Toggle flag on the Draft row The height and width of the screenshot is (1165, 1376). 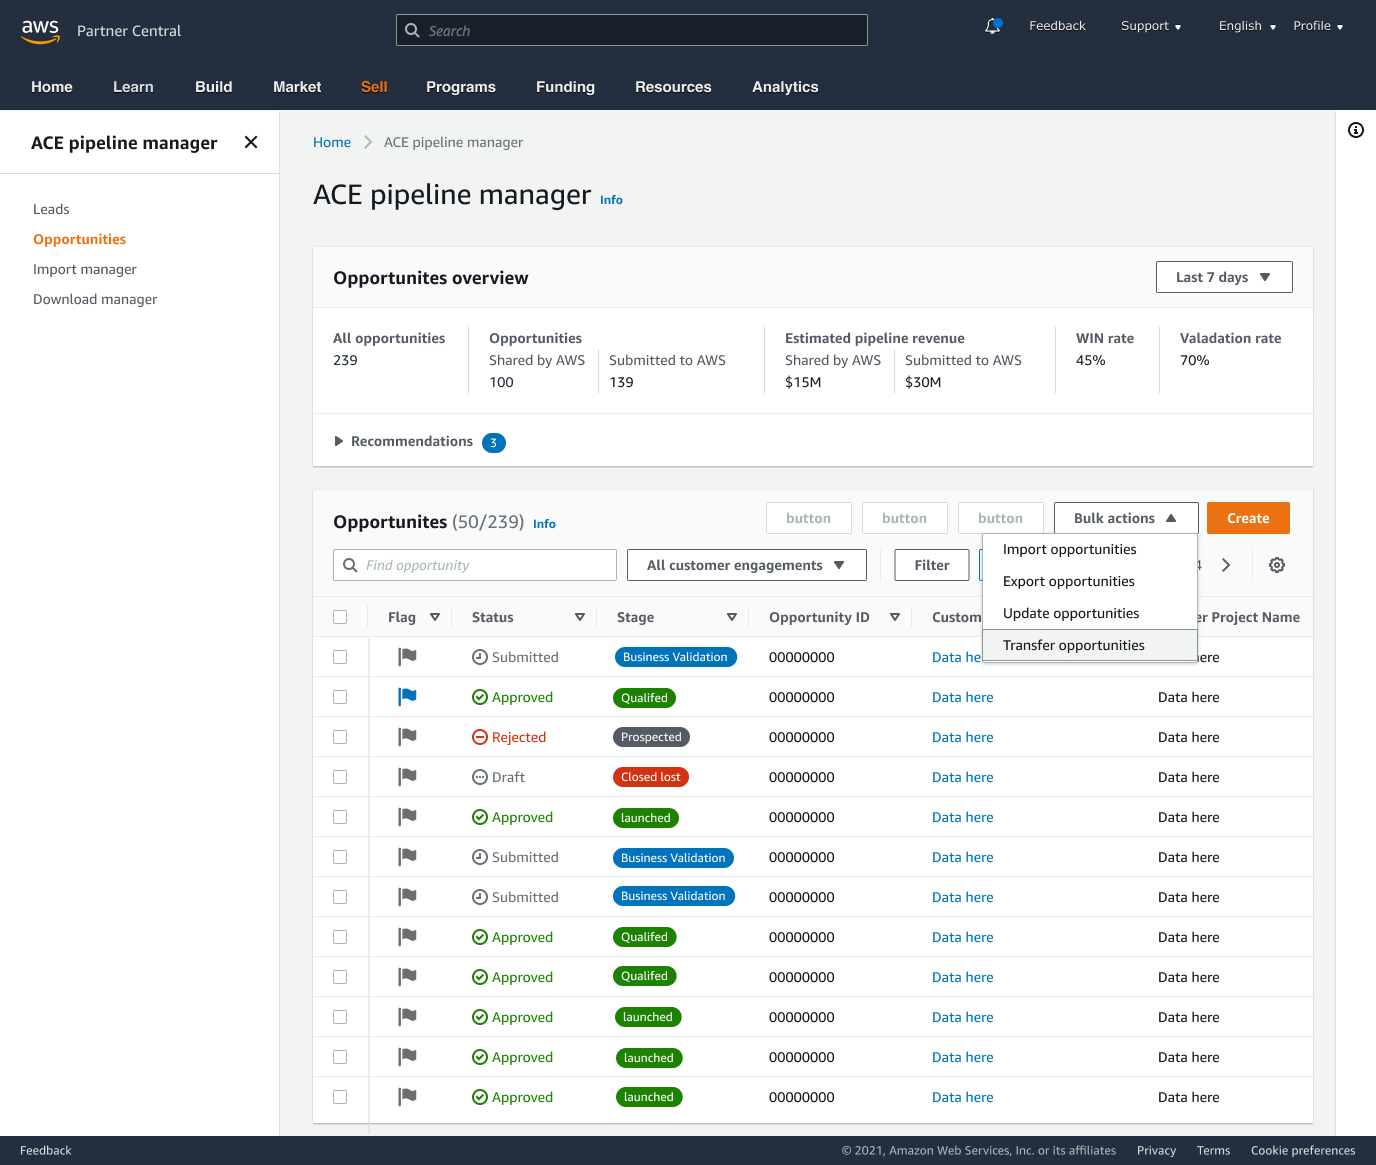407,777
